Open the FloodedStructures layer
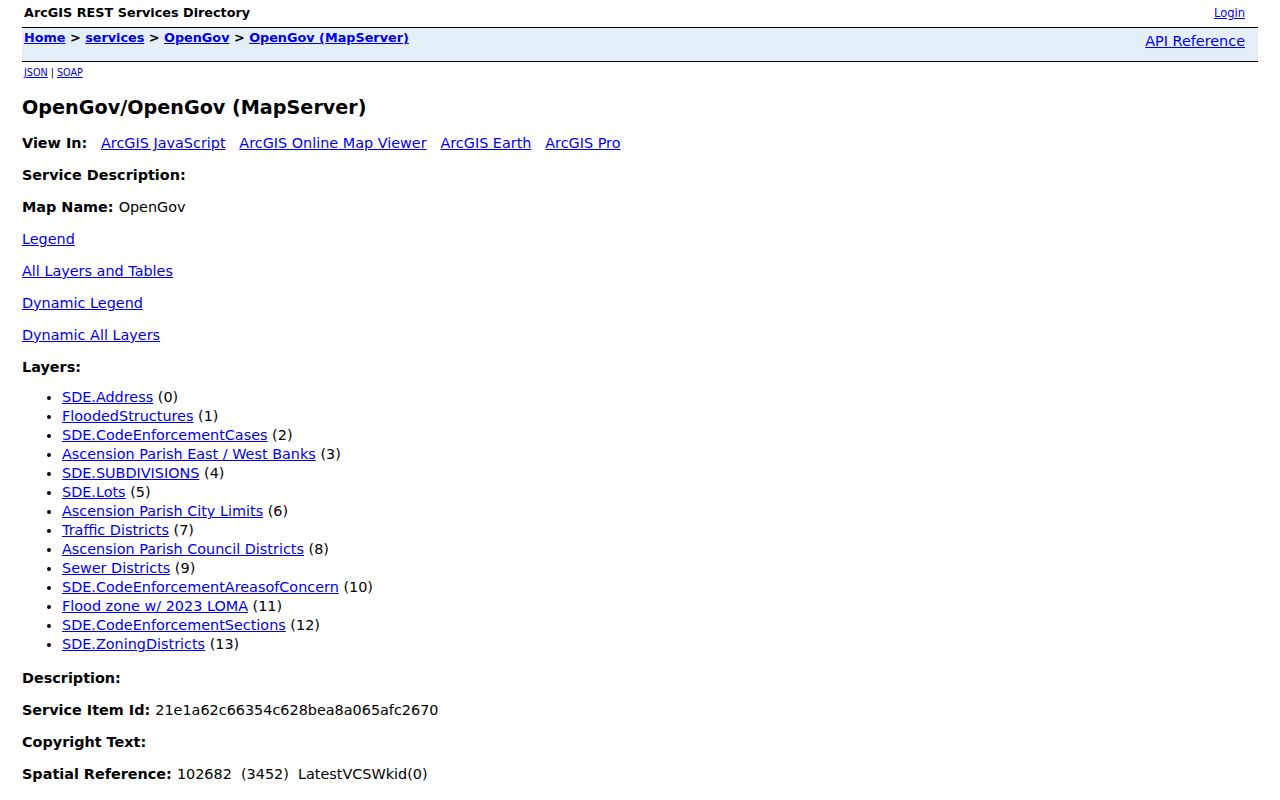Screen dimensions: 1280x800 coord(128,416)
